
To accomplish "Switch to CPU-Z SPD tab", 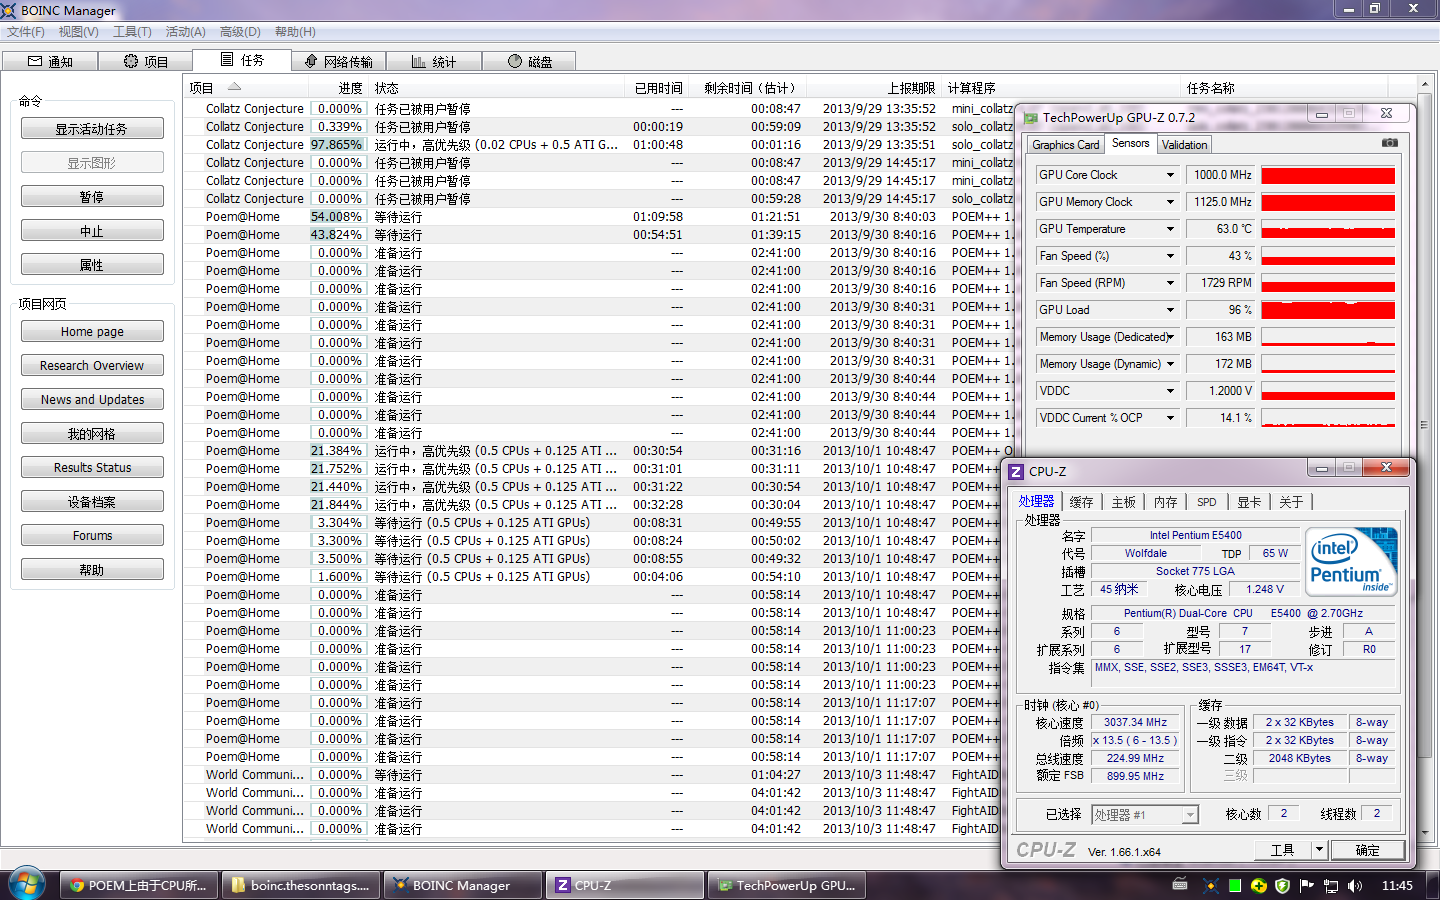I will (x=1207, y=502).
